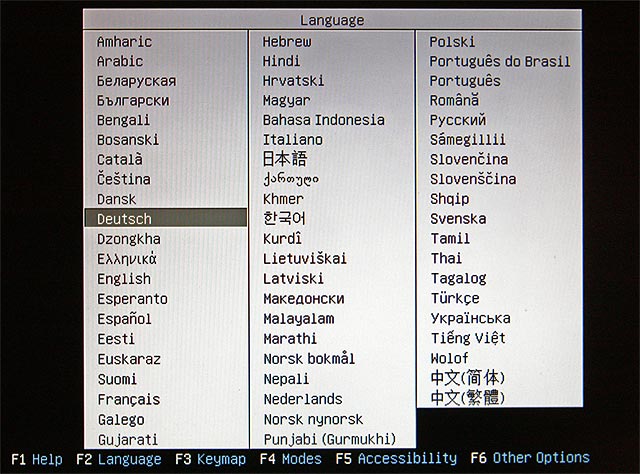
Task: Pick Galego language
Action: pos(121,420)
